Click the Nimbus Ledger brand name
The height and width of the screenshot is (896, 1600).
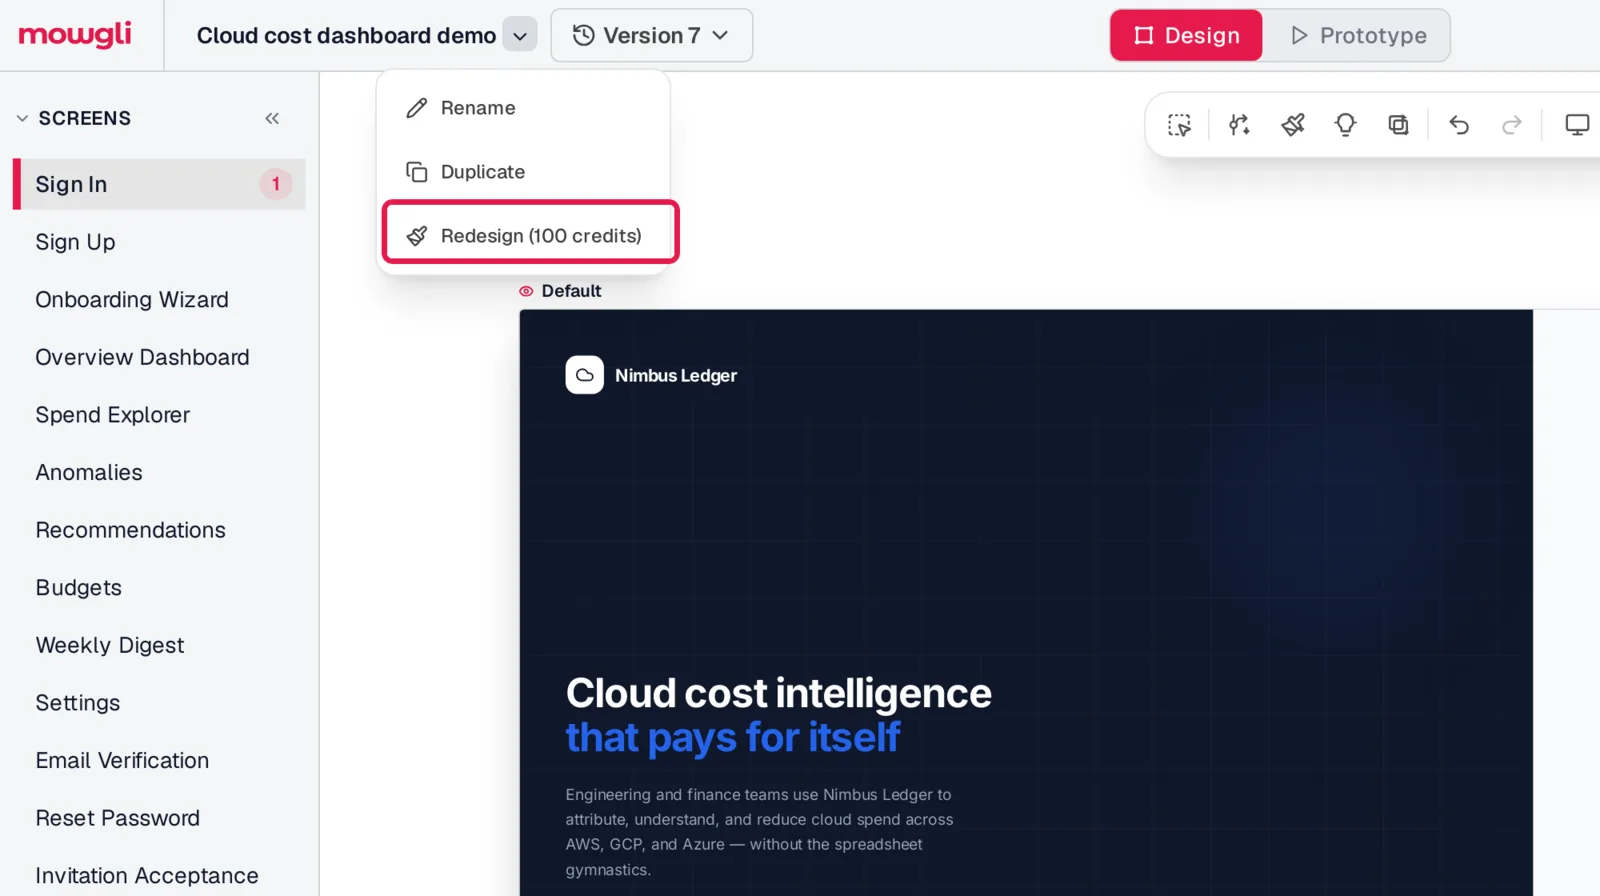click(x=676, y=375)
